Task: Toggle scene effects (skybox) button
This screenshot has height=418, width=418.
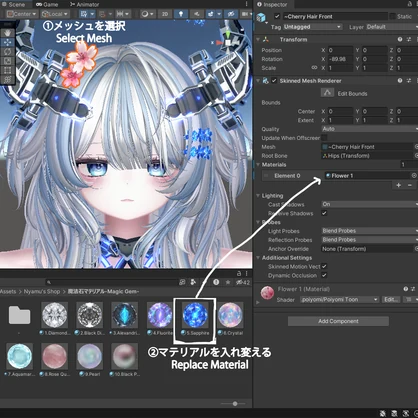Action: [211, 14]
